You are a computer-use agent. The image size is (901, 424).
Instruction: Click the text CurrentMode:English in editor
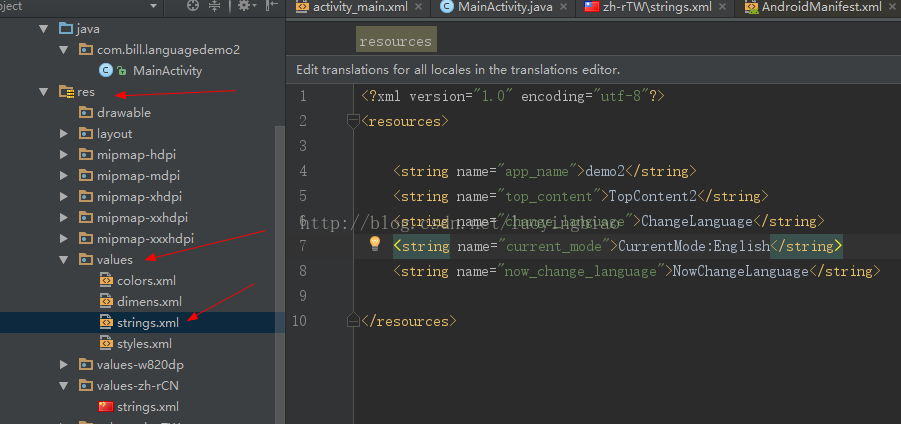point(694,246)
